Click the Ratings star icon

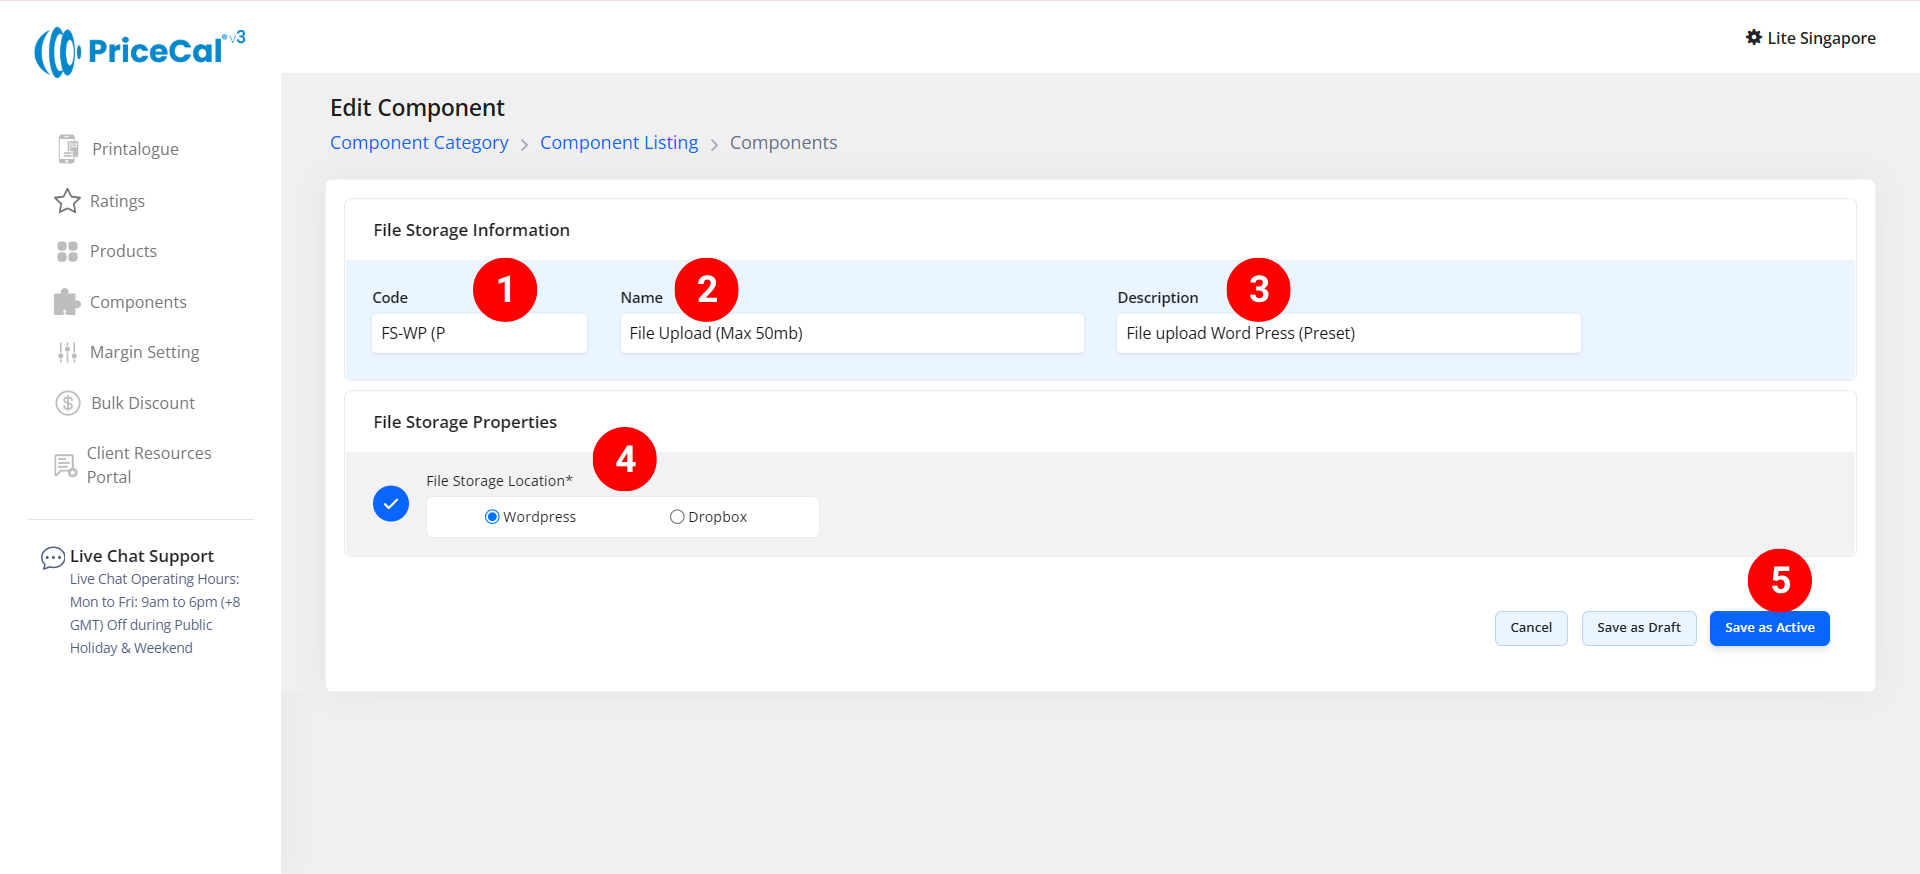tap(67, 201)
